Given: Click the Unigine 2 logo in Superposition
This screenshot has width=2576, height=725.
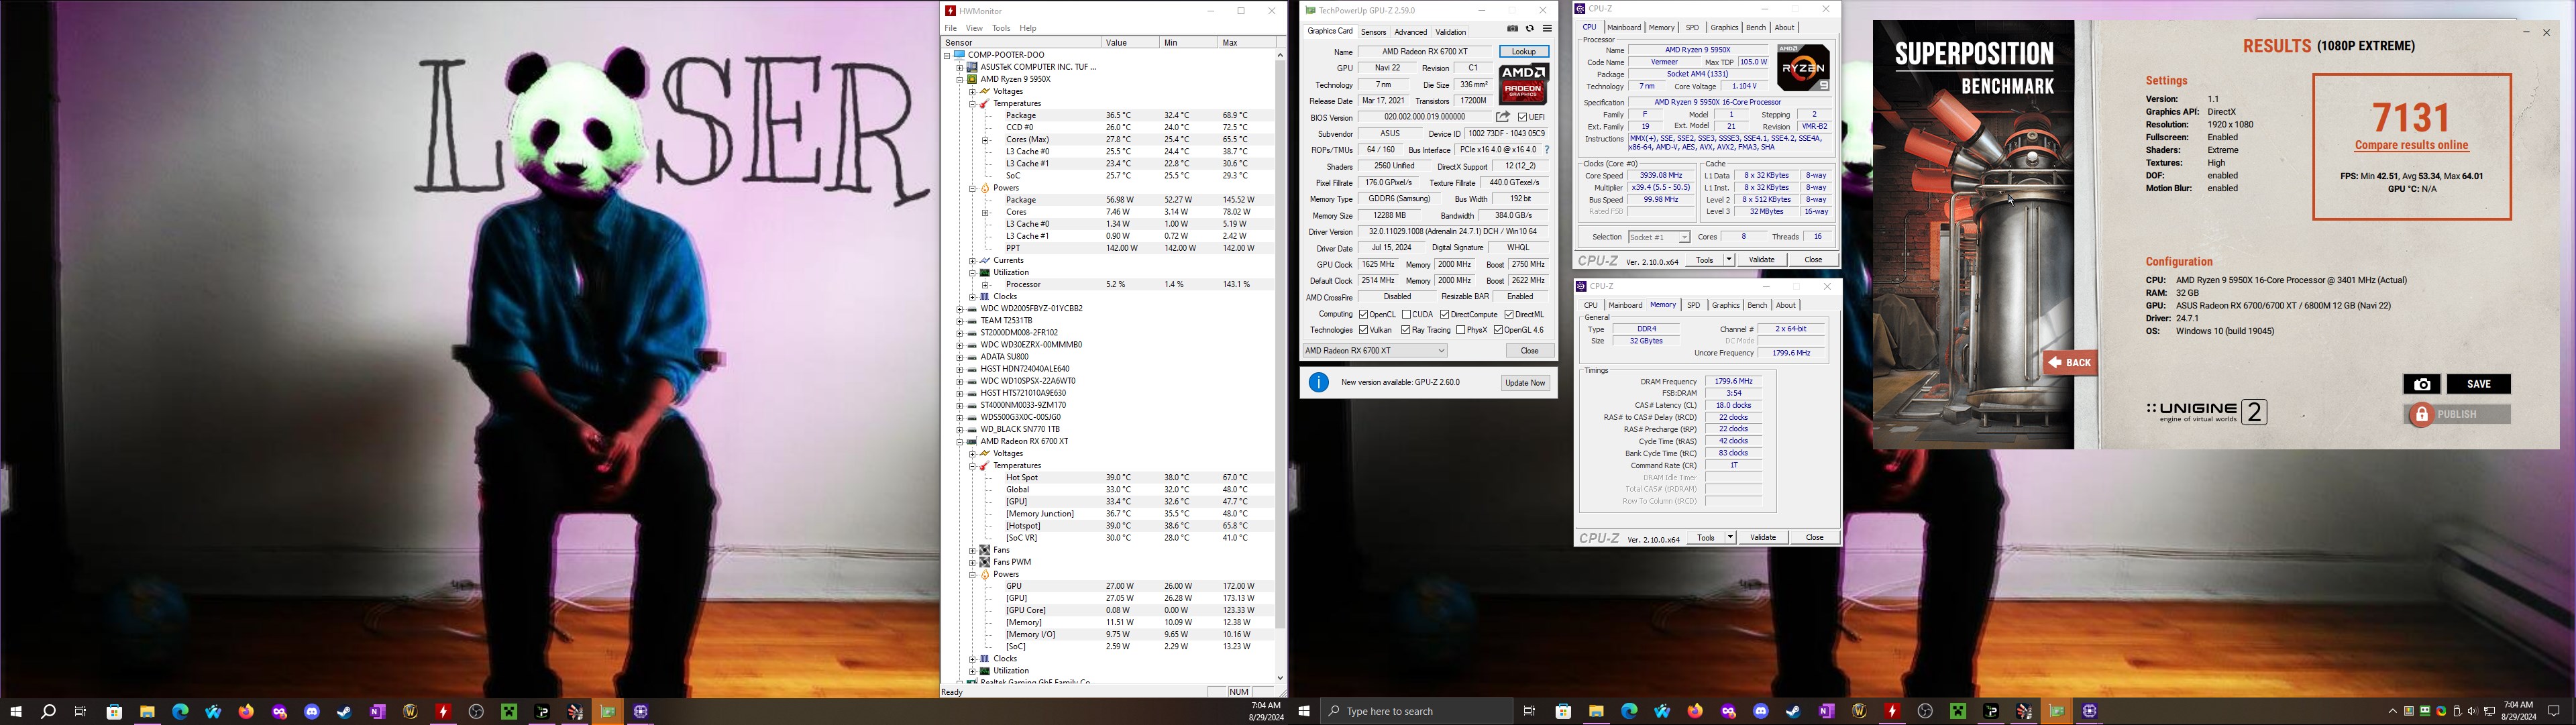Looking at the screenshot, I should 2206,412.
